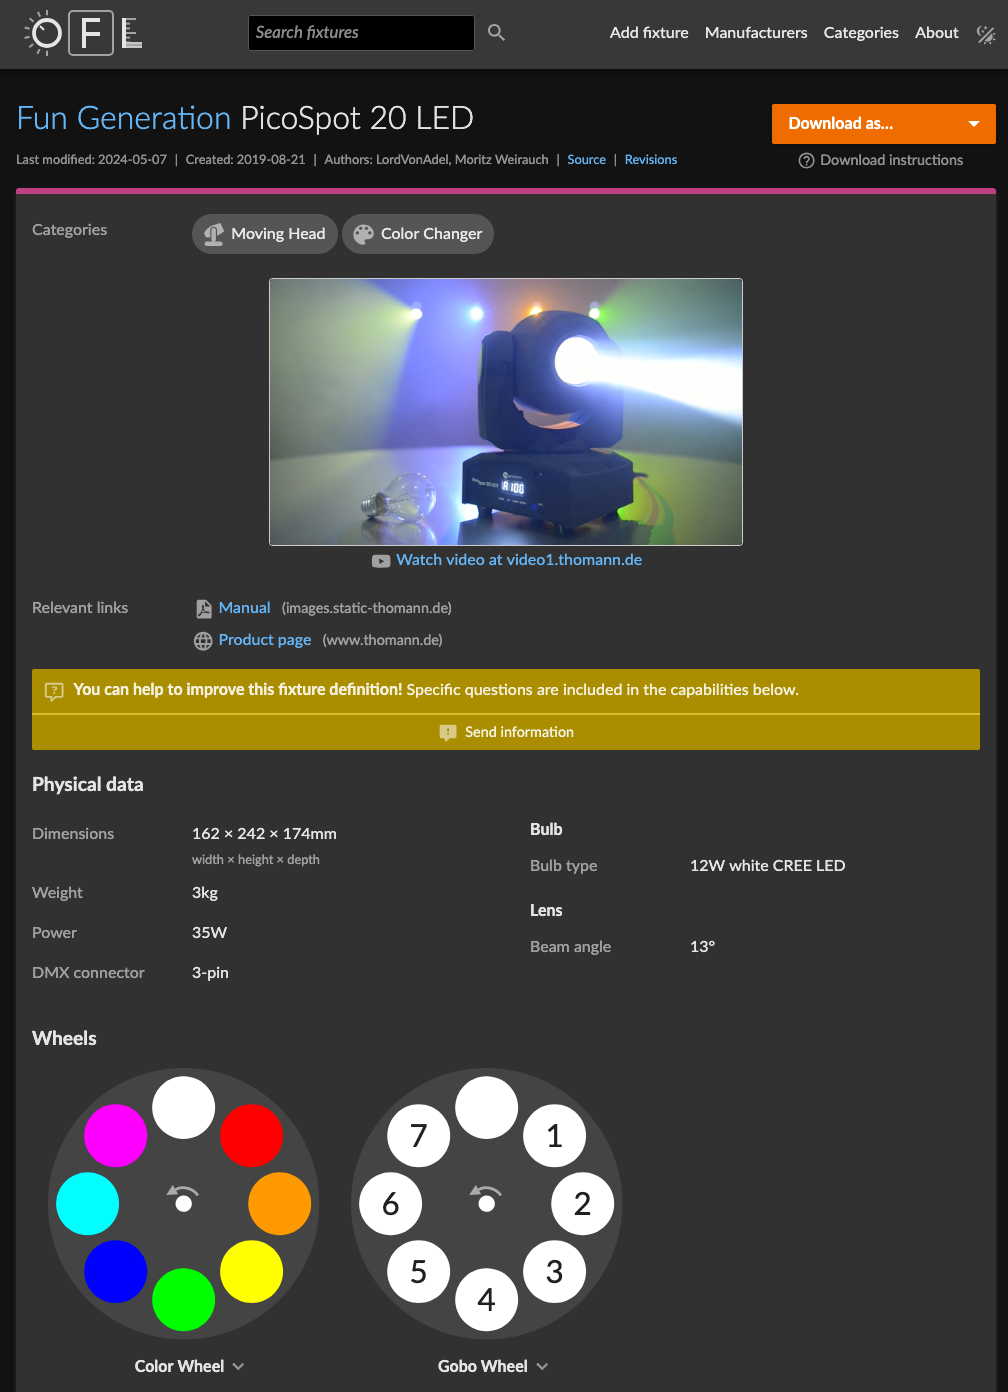
Task: Click the help question speech-bubble icon
Action: (x=54, y=691)
